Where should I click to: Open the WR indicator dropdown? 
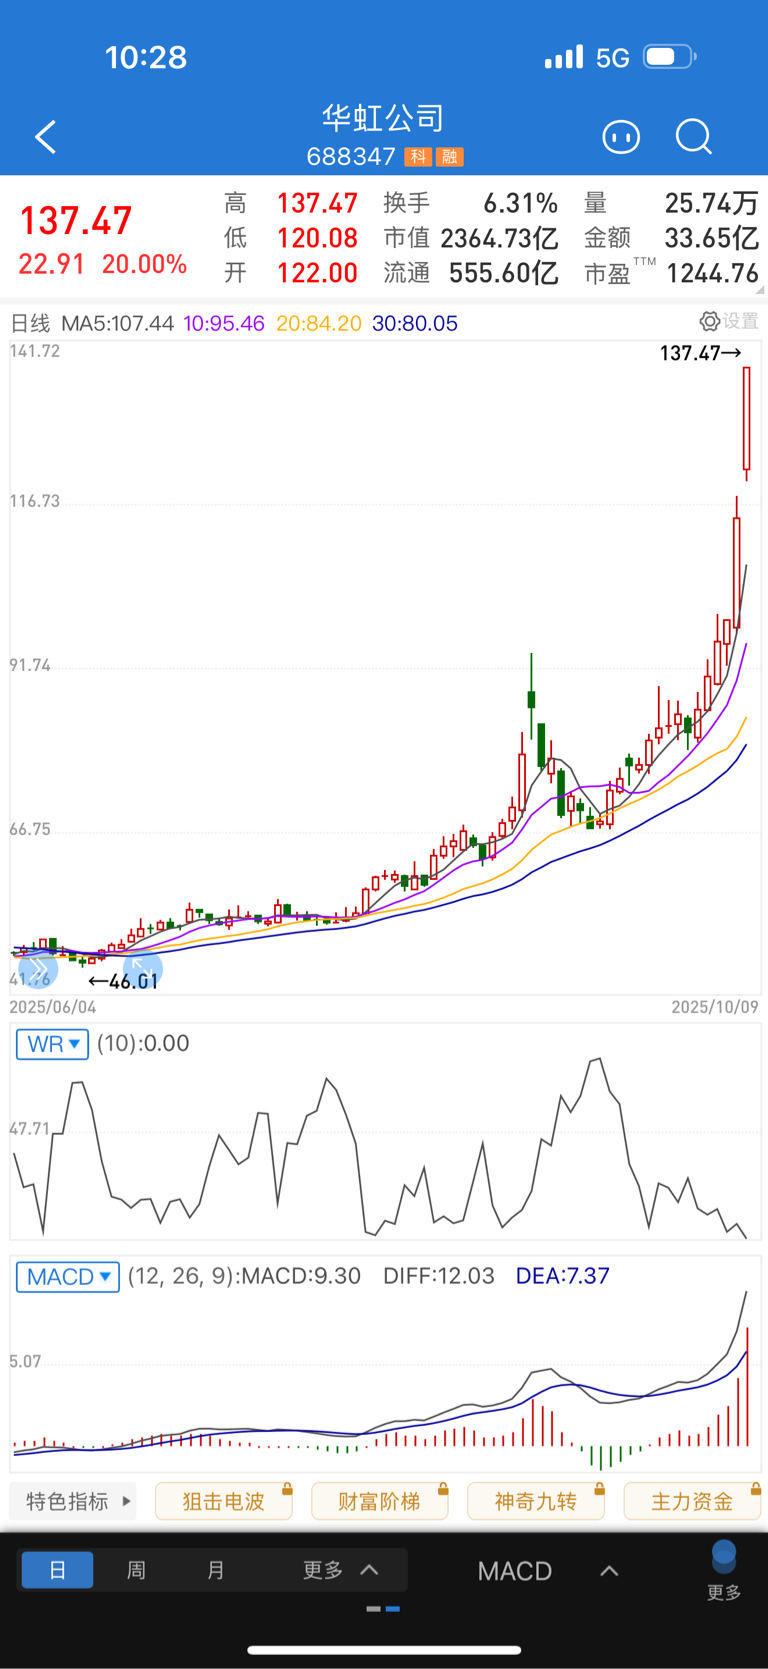52,1044
